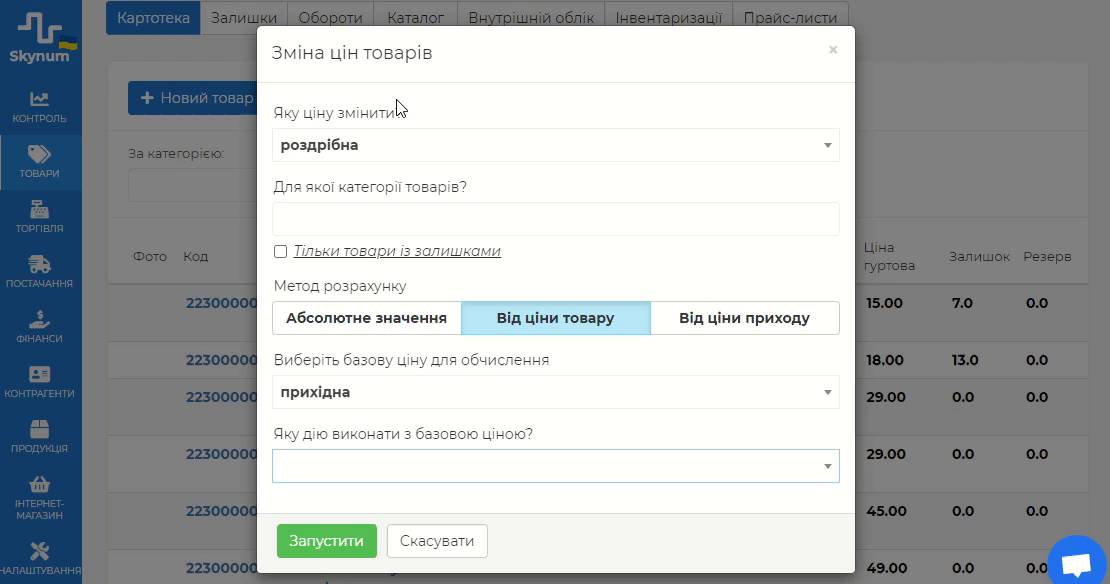The width and height of the screenshot is (1110, 584).
Task: Open the прихідна base price dropdown
Action: coord(555,392)
